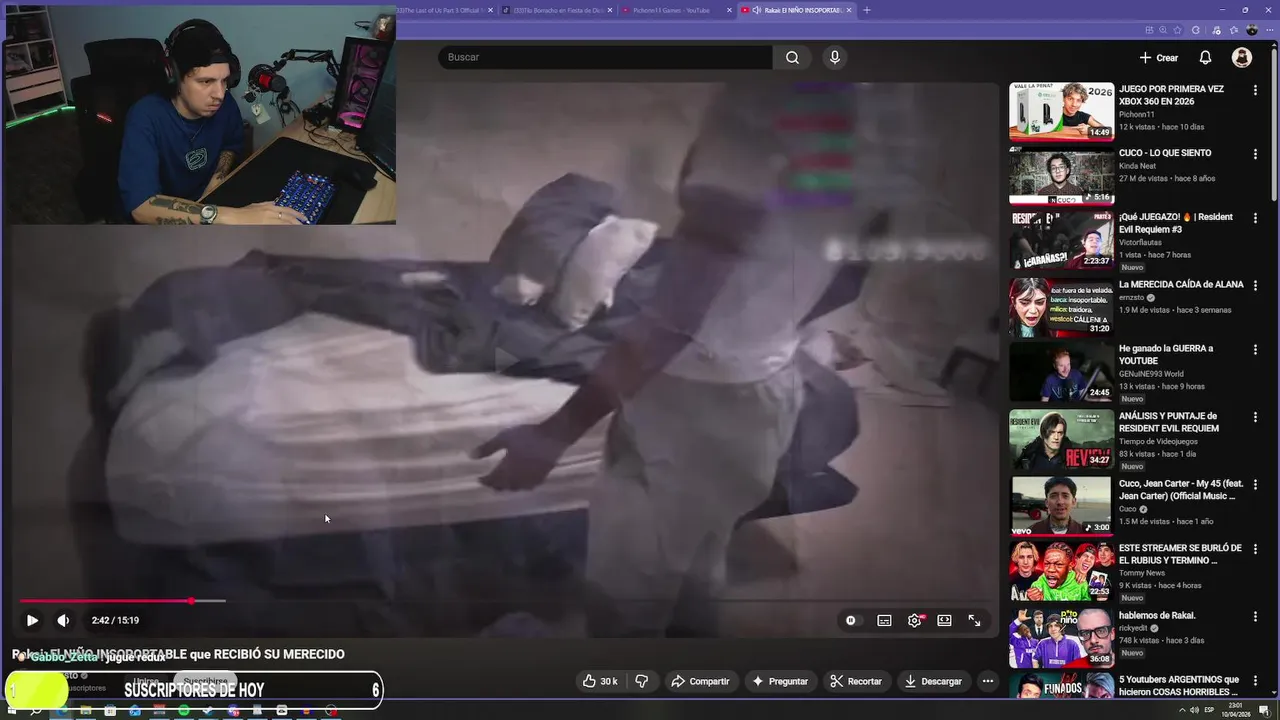Click the Recortar clip button
The width and height of the screenshot is (1280, 720).
[856, 681]
